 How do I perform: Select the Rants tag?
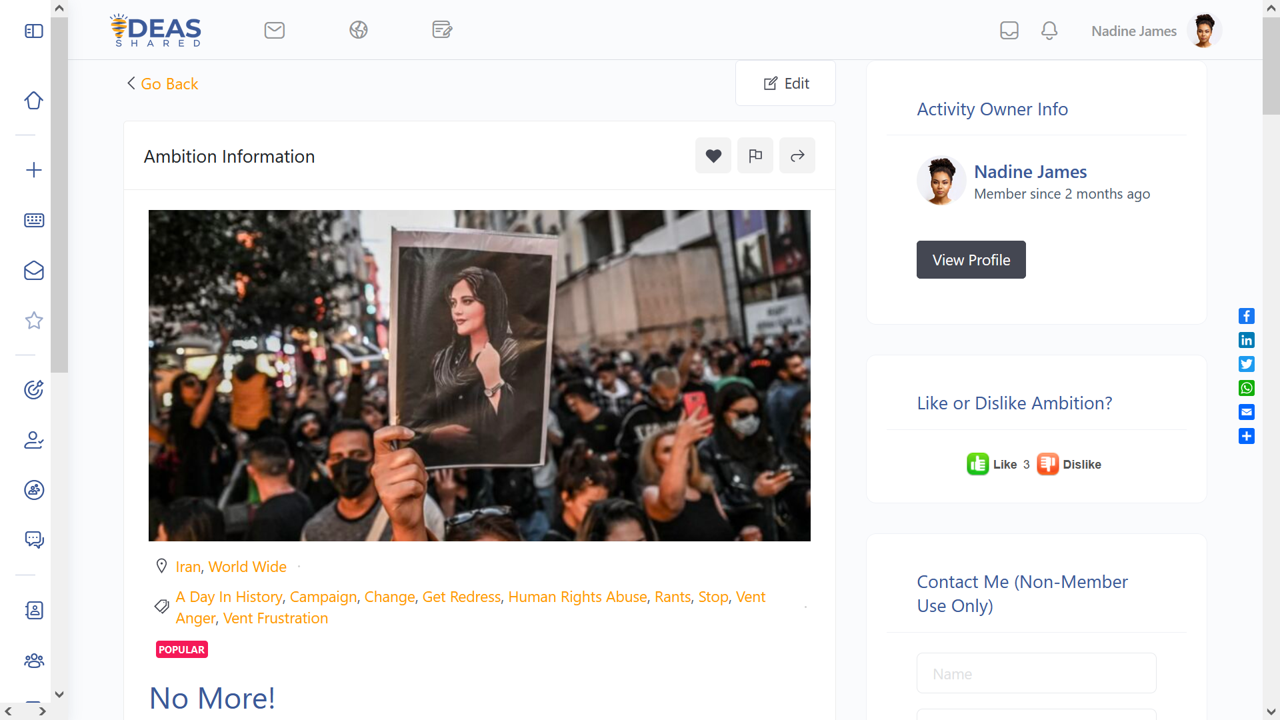point(672,597)
